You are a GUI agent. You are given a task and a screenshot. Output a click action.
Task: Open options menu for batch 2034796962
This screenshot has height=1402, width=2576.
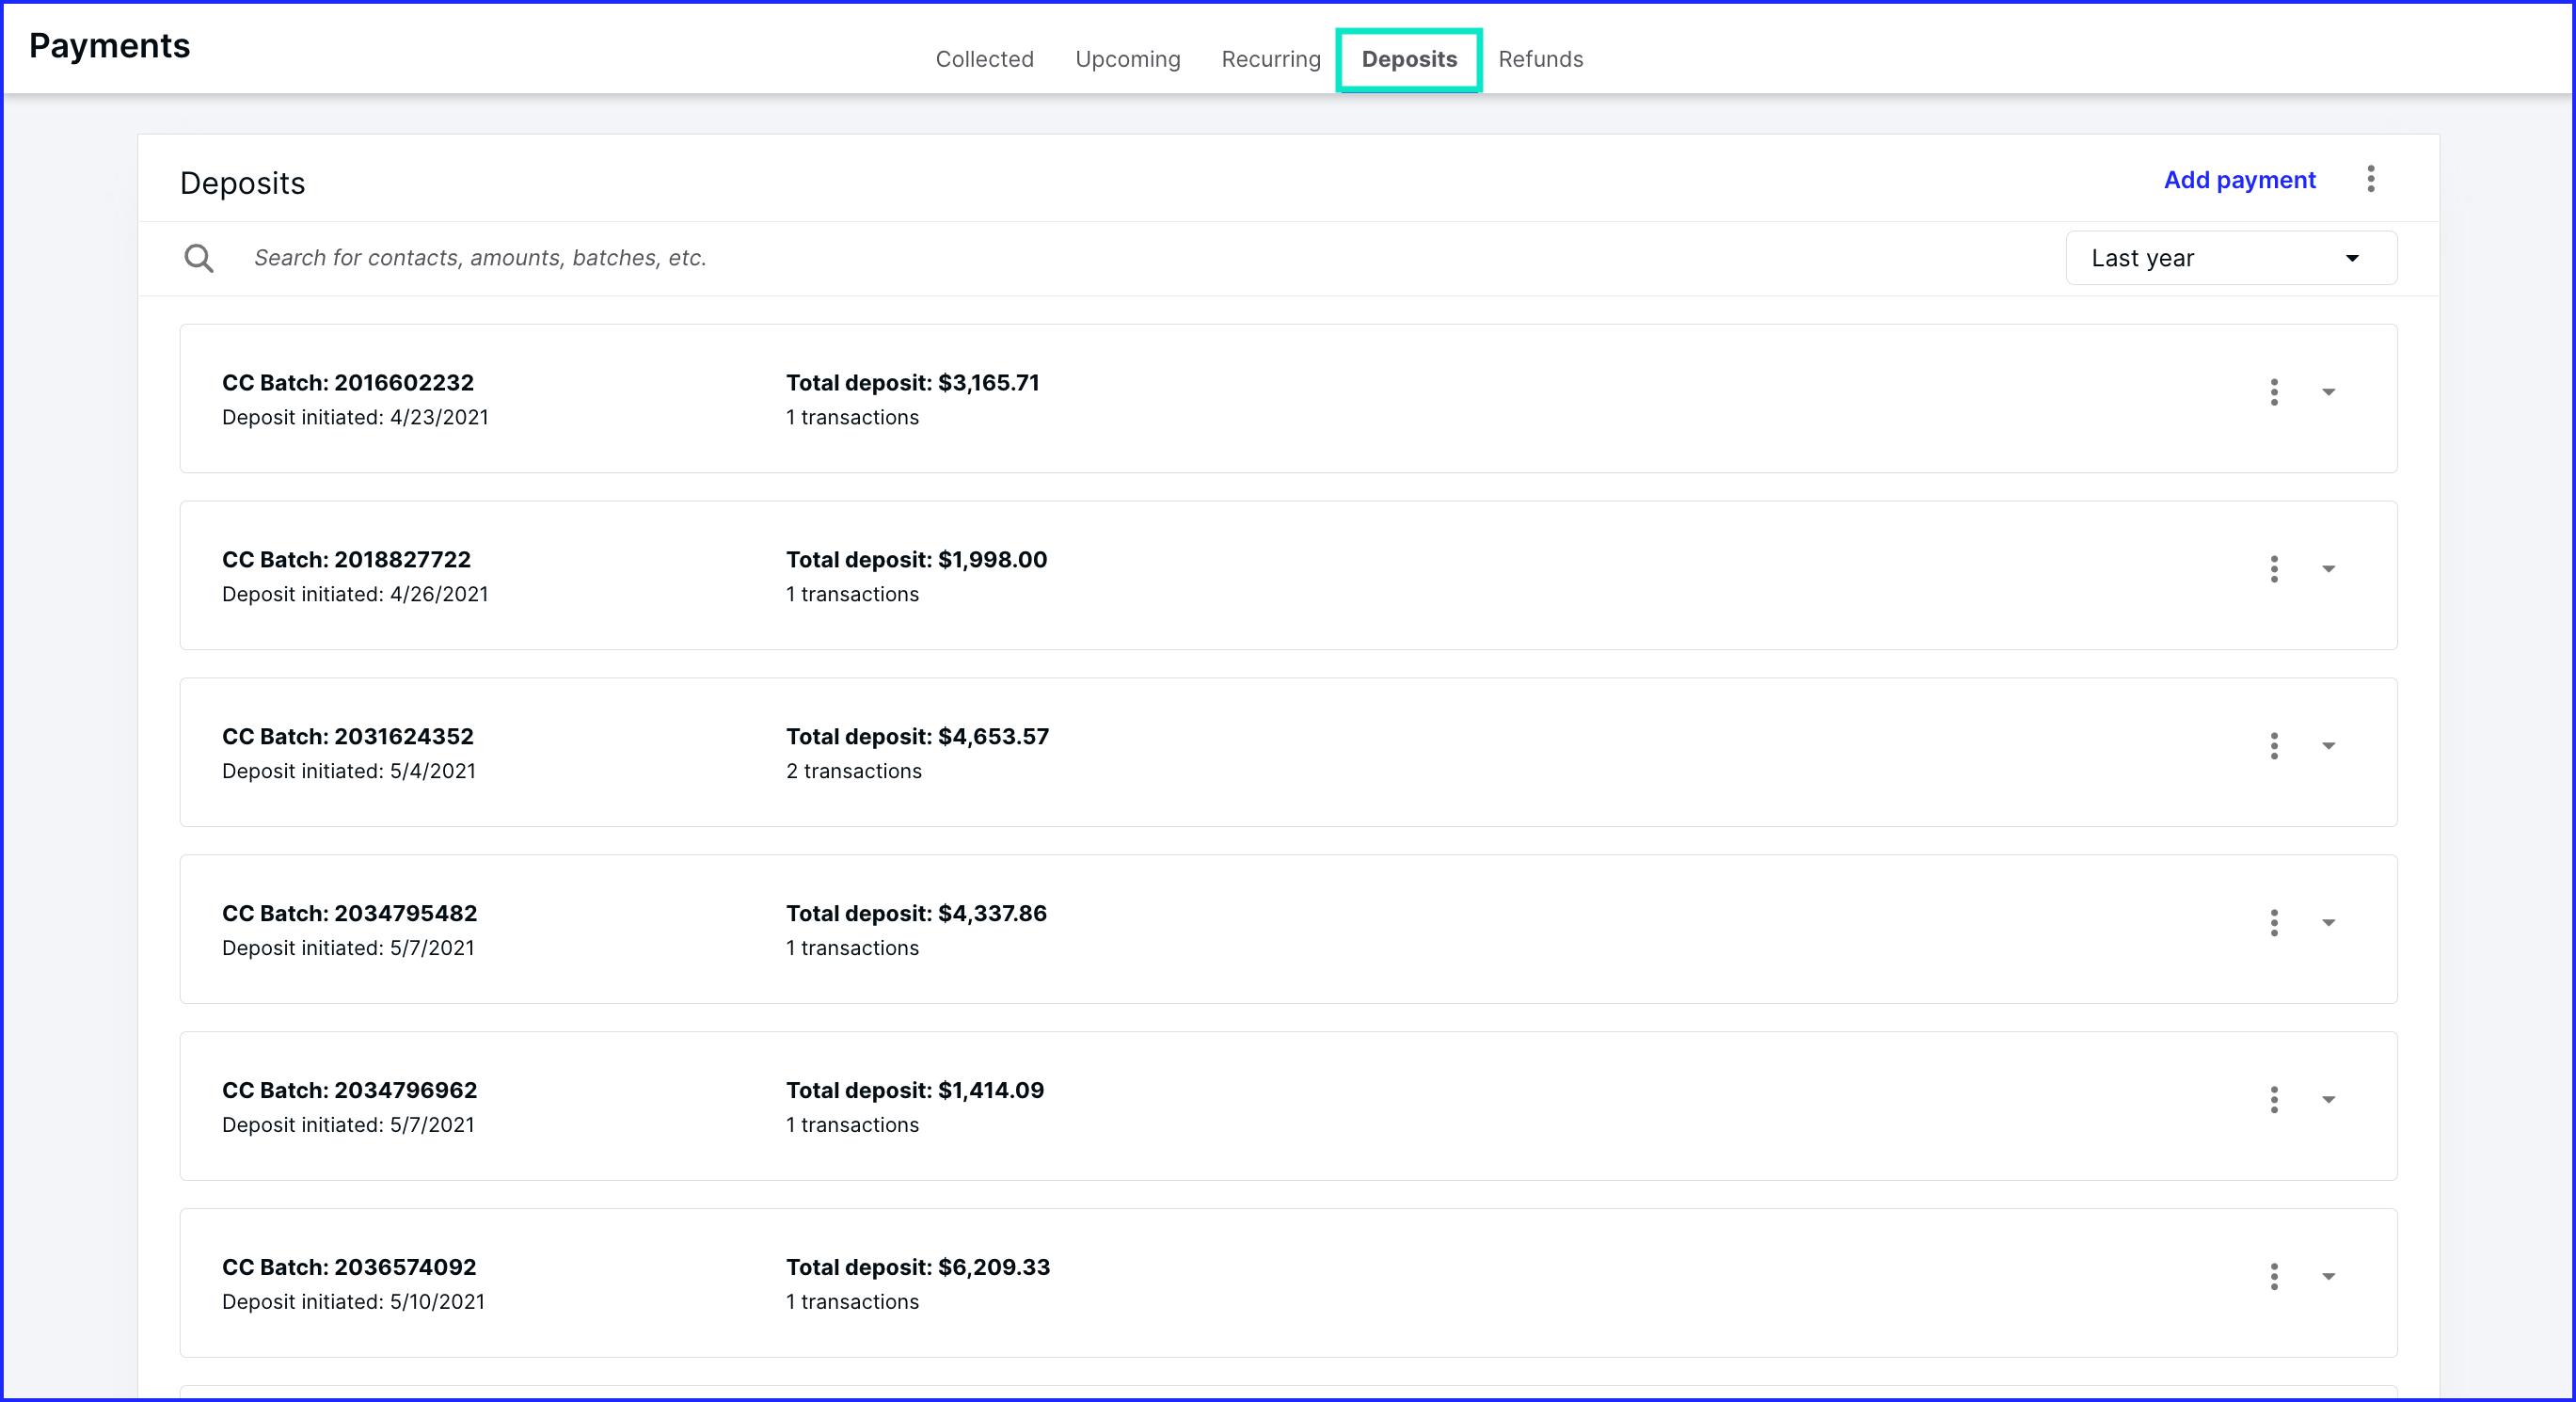click(x=2274, y=1100)
